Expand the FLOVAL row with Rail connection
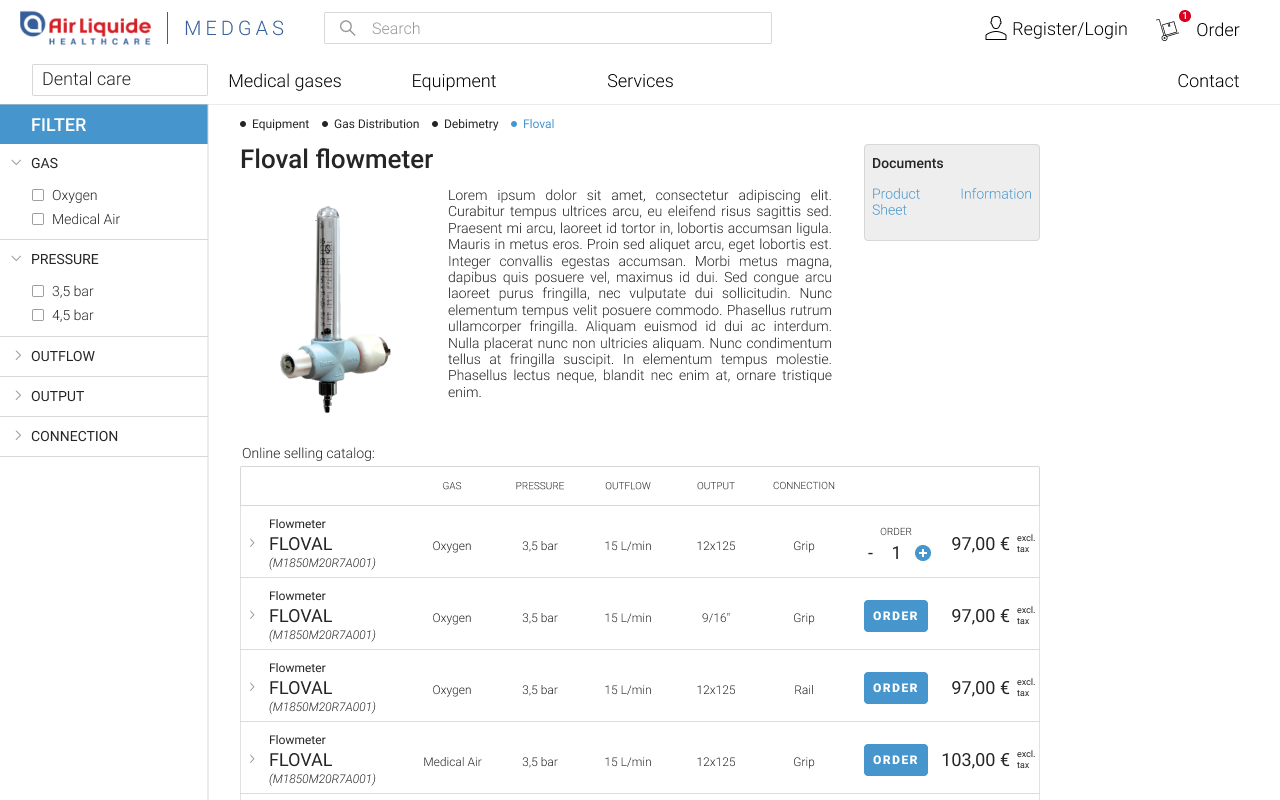The image size is (1280, 800). tap(252, 687)
